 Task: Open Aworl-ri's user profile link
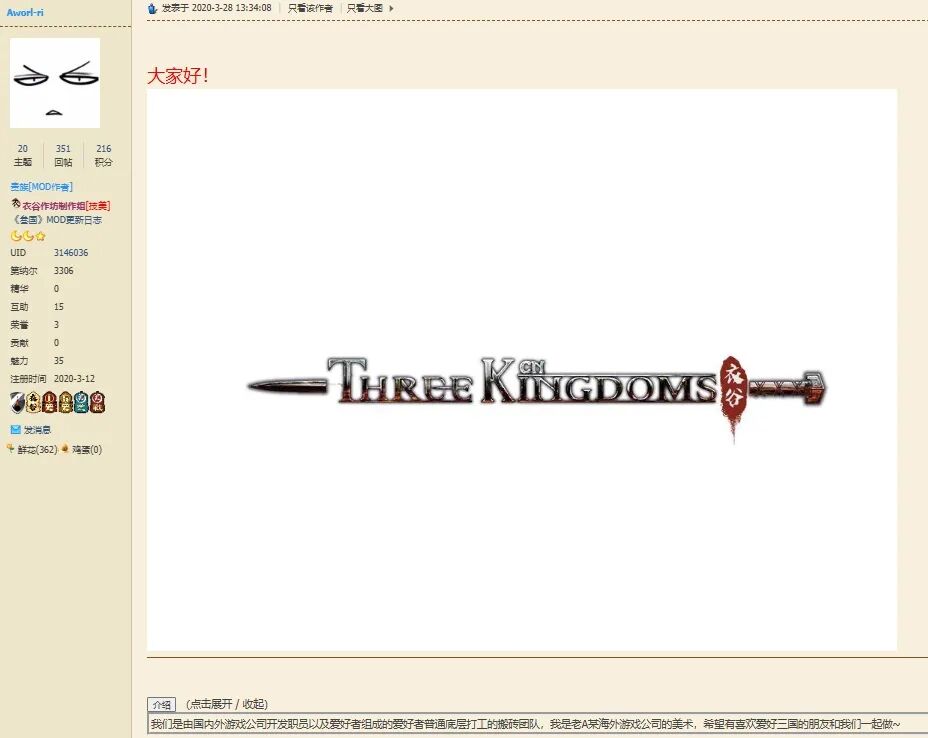pos(25,12)
